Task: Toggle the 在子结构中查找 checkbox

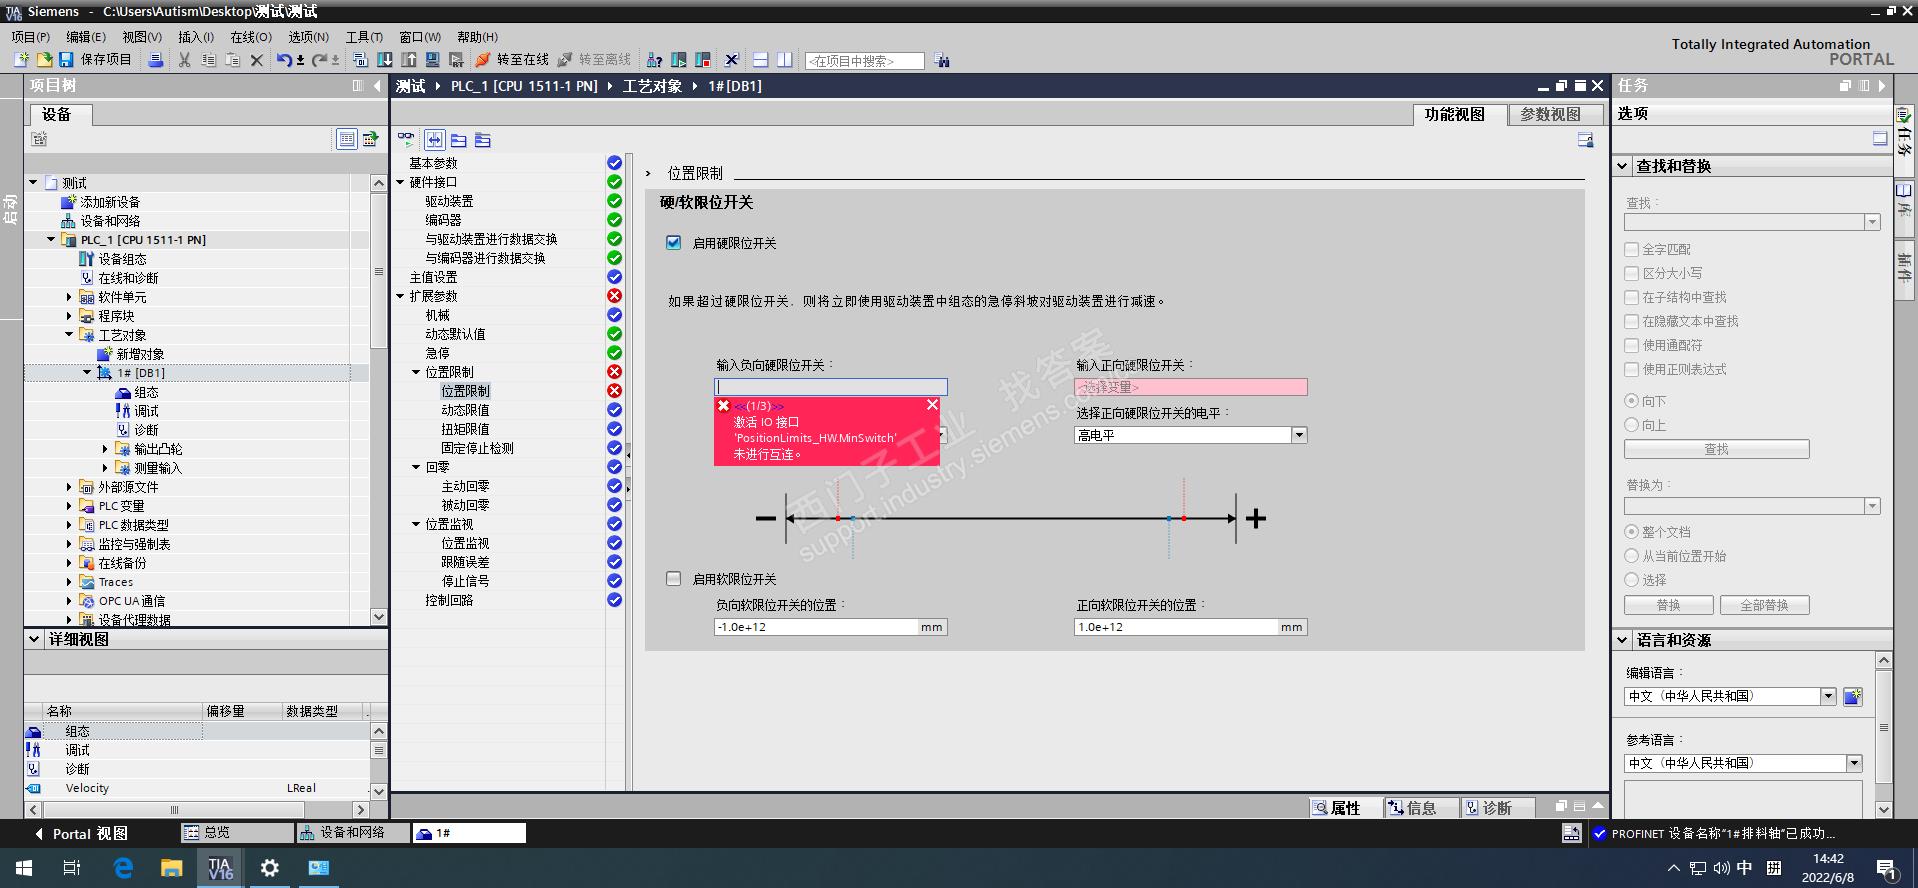Action: [1632, 297]
